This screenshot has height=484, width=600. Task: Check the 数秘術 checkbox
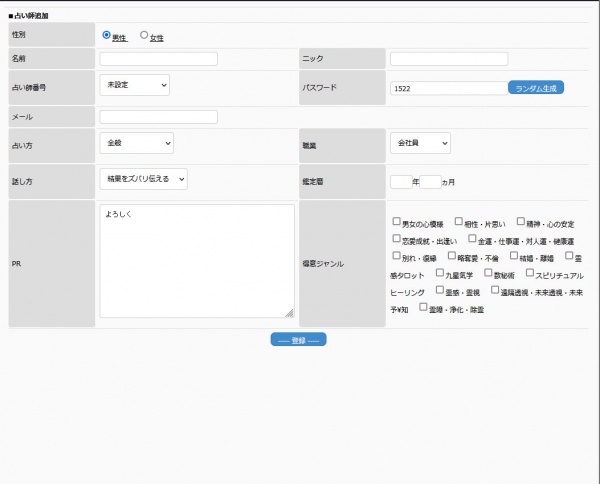(x=488, y=273)
